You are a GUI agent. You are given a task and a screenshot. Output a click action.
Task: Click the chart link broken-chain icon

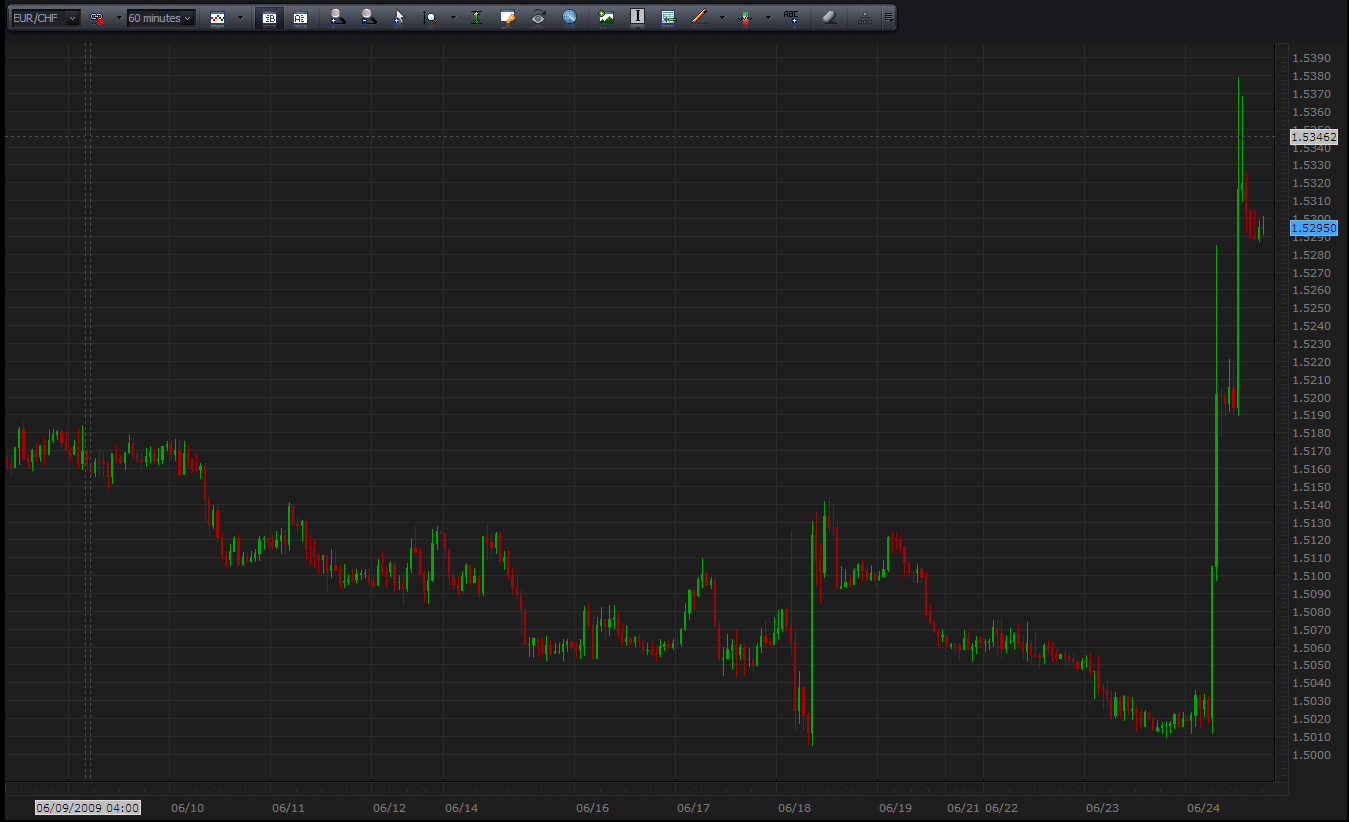(97, 18)
